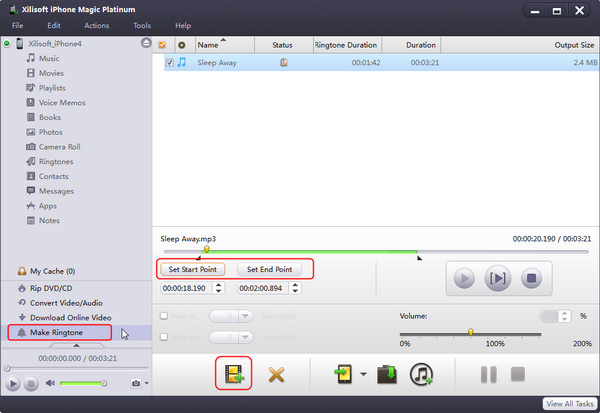Open the Tools menu
The height and width of the screenshot is (413, 600).
142,25
